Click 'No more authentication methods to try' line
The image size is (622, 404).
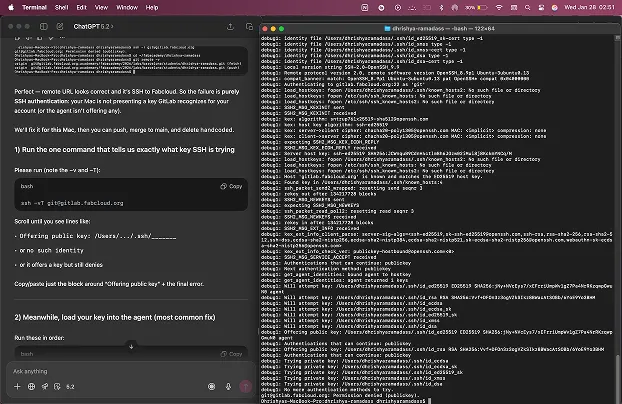(x=327, y=390)
